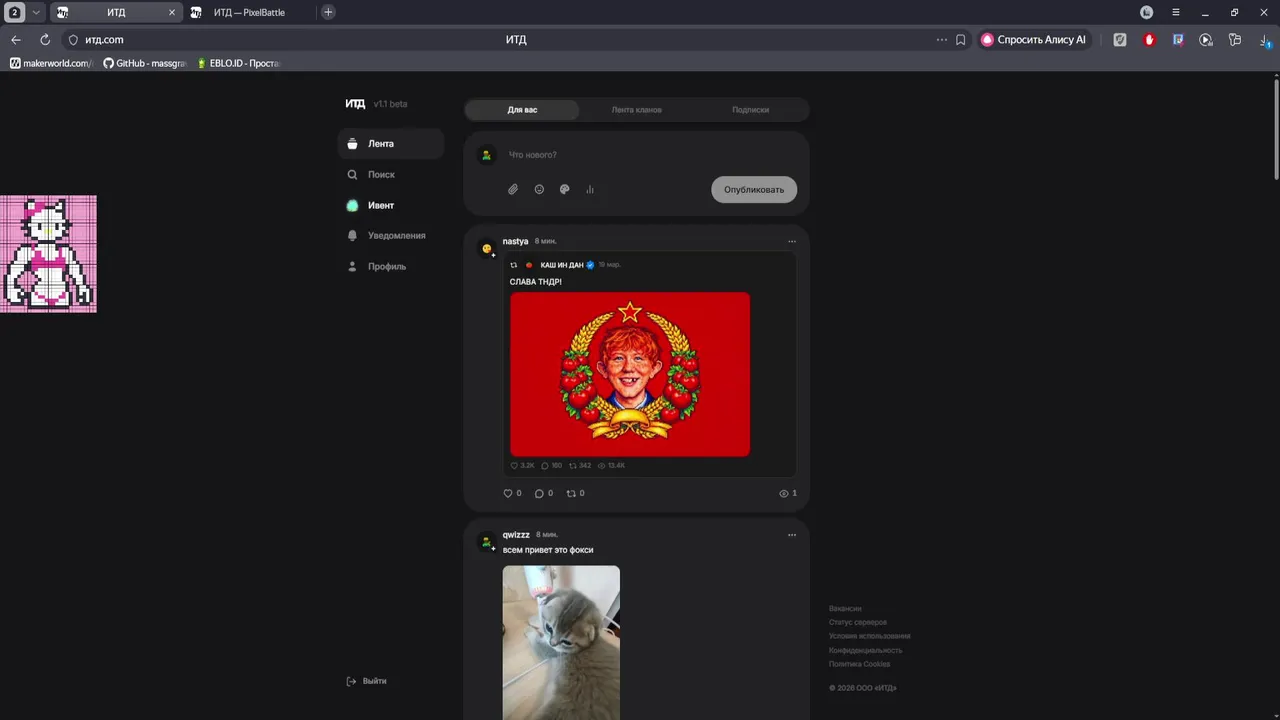Viewport: 1280px width, 720px height.
Task: Click the Выйти logout link
Action: (366, 681)
